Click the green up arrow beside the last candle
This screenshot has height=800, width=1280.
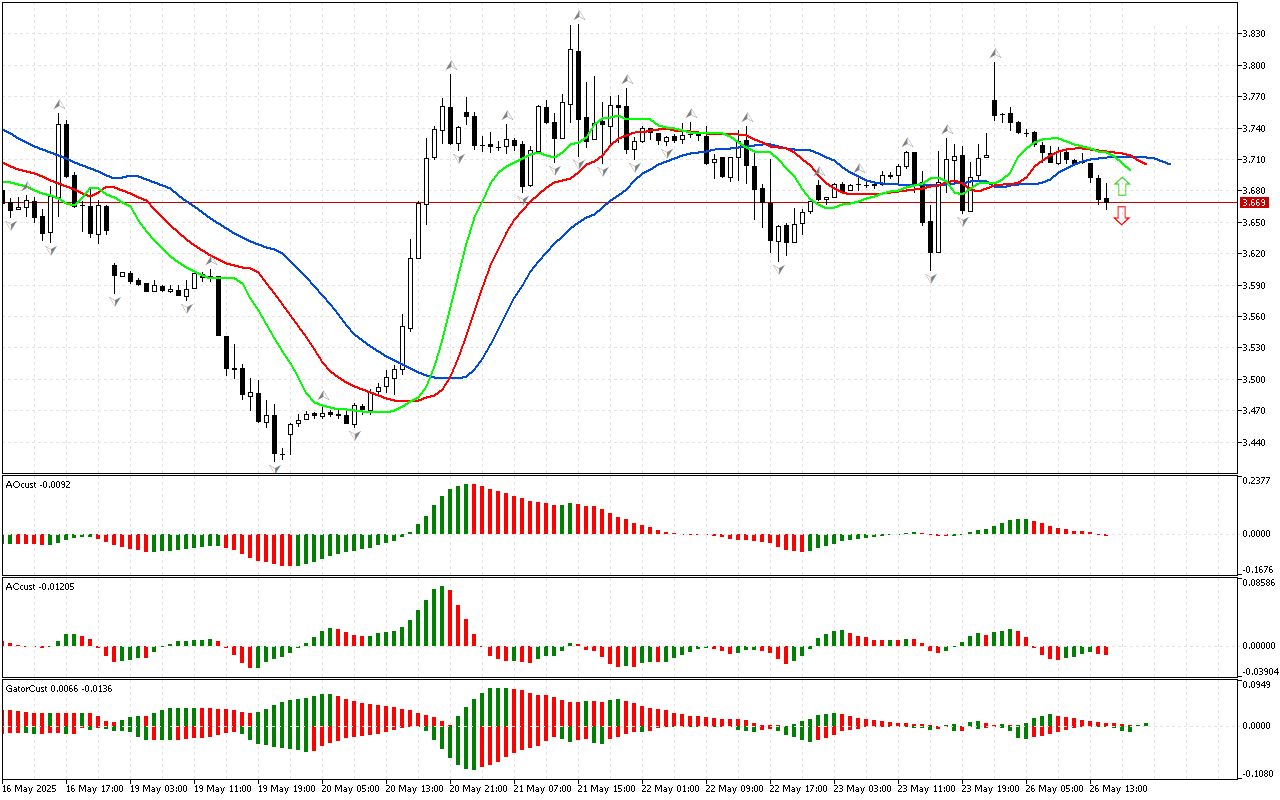(1122, 186)
